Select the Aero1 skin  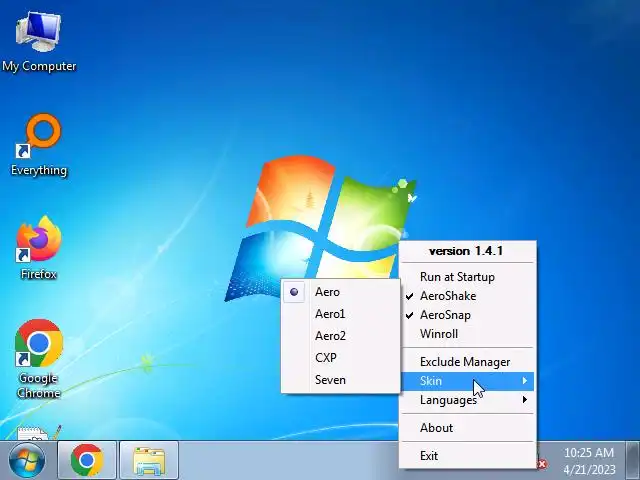pos(340,314)
